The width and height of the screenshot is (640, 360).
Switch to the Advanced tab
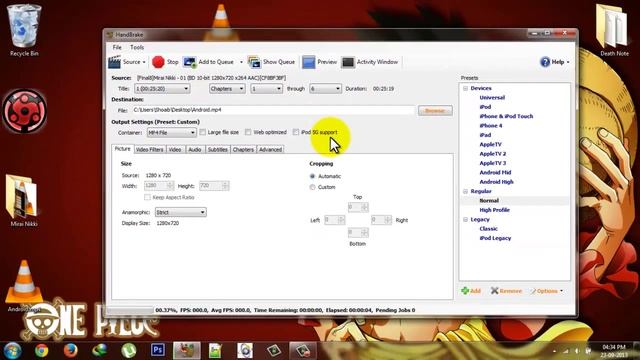[270, 150]
